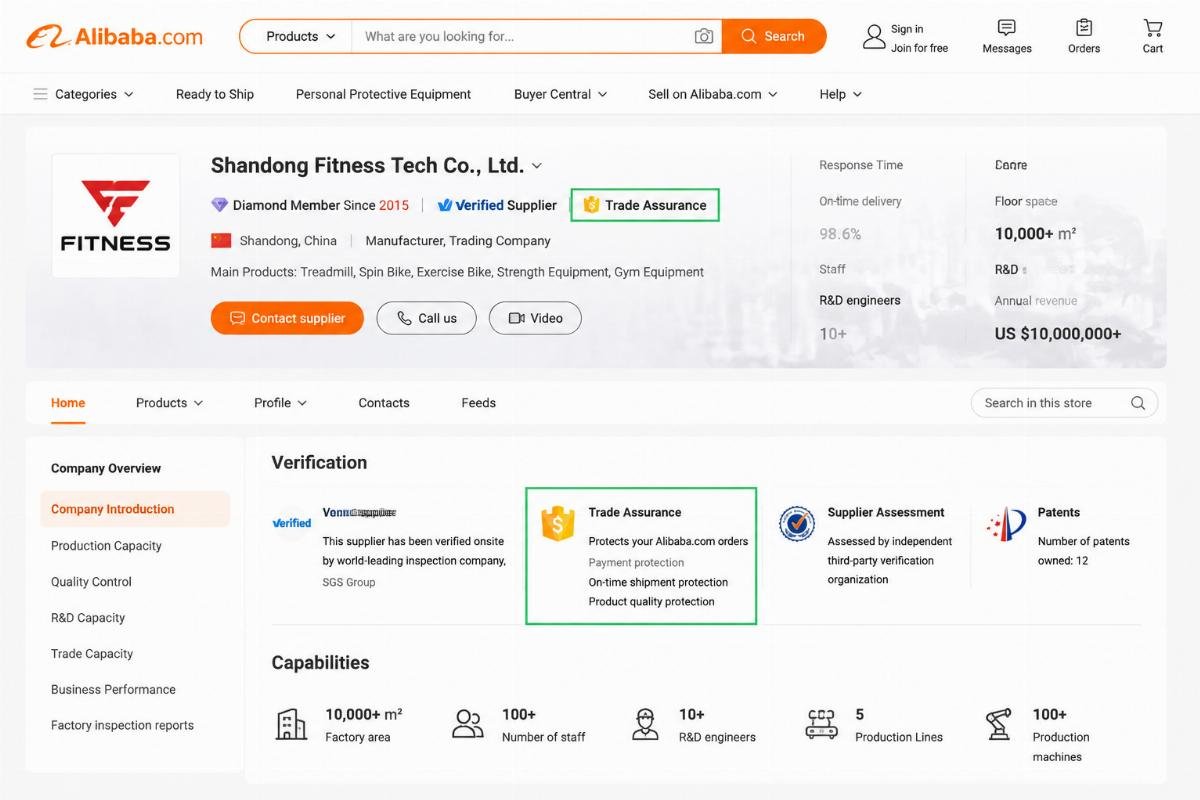This screenshot has height=800, width=1200.
Task: Click the Diamond Member gem icon
Action: coord(219,205)
